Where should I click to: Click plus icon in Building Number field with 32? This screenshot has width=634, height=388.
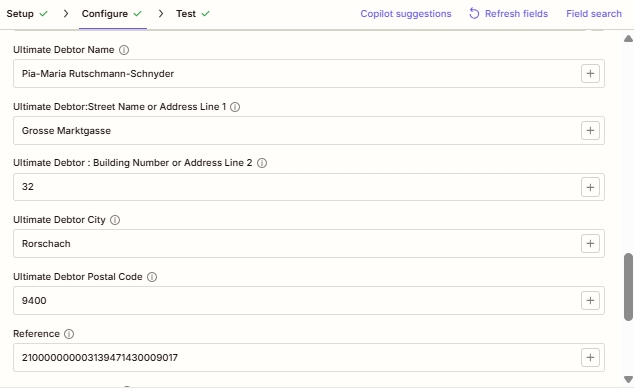[590, 187]
